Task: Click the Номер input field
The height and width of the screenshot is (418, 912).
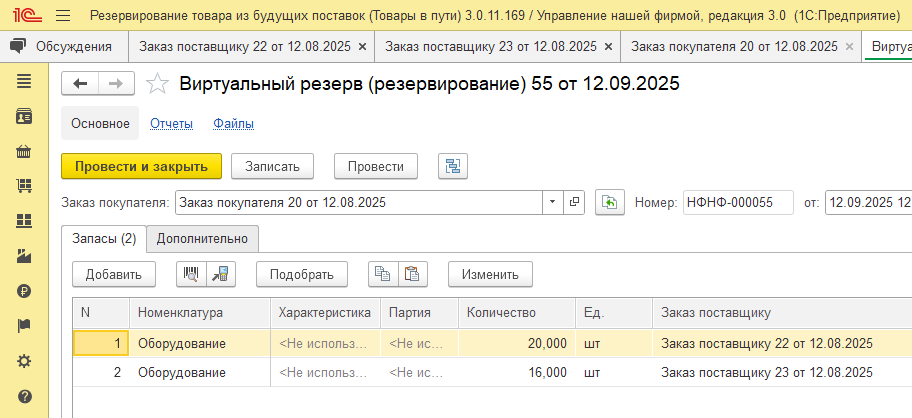Action: click(737, 202)
